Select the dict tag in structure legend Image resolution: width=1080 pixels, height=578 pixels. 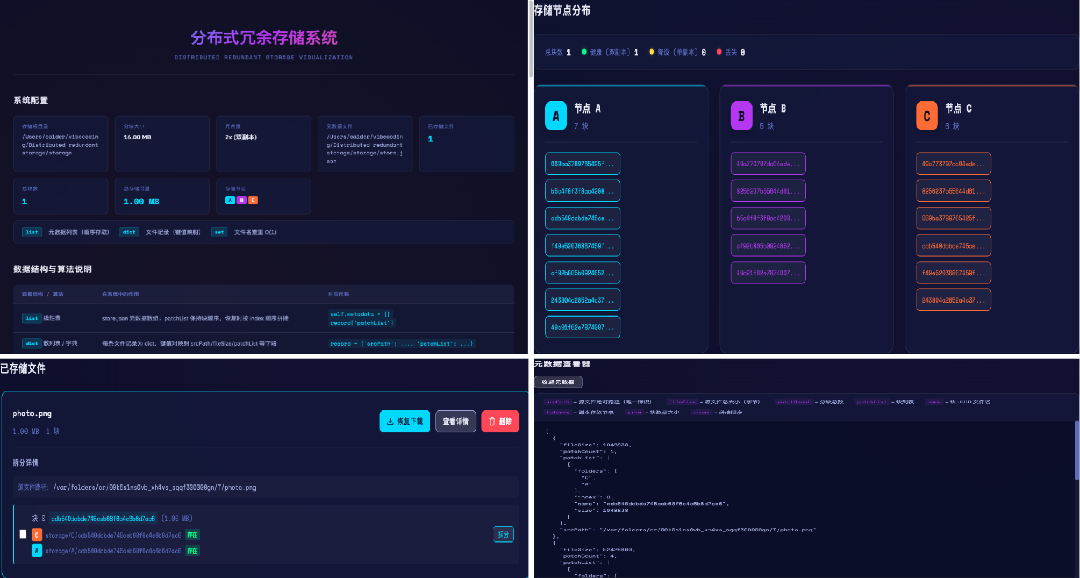click(129, 232)
